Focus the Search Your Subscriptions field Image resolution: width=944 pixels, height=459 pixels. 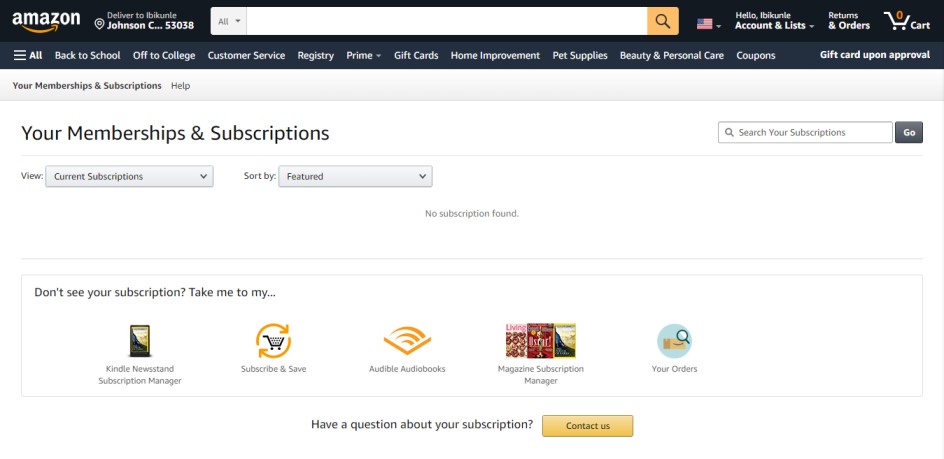[805, 133]
